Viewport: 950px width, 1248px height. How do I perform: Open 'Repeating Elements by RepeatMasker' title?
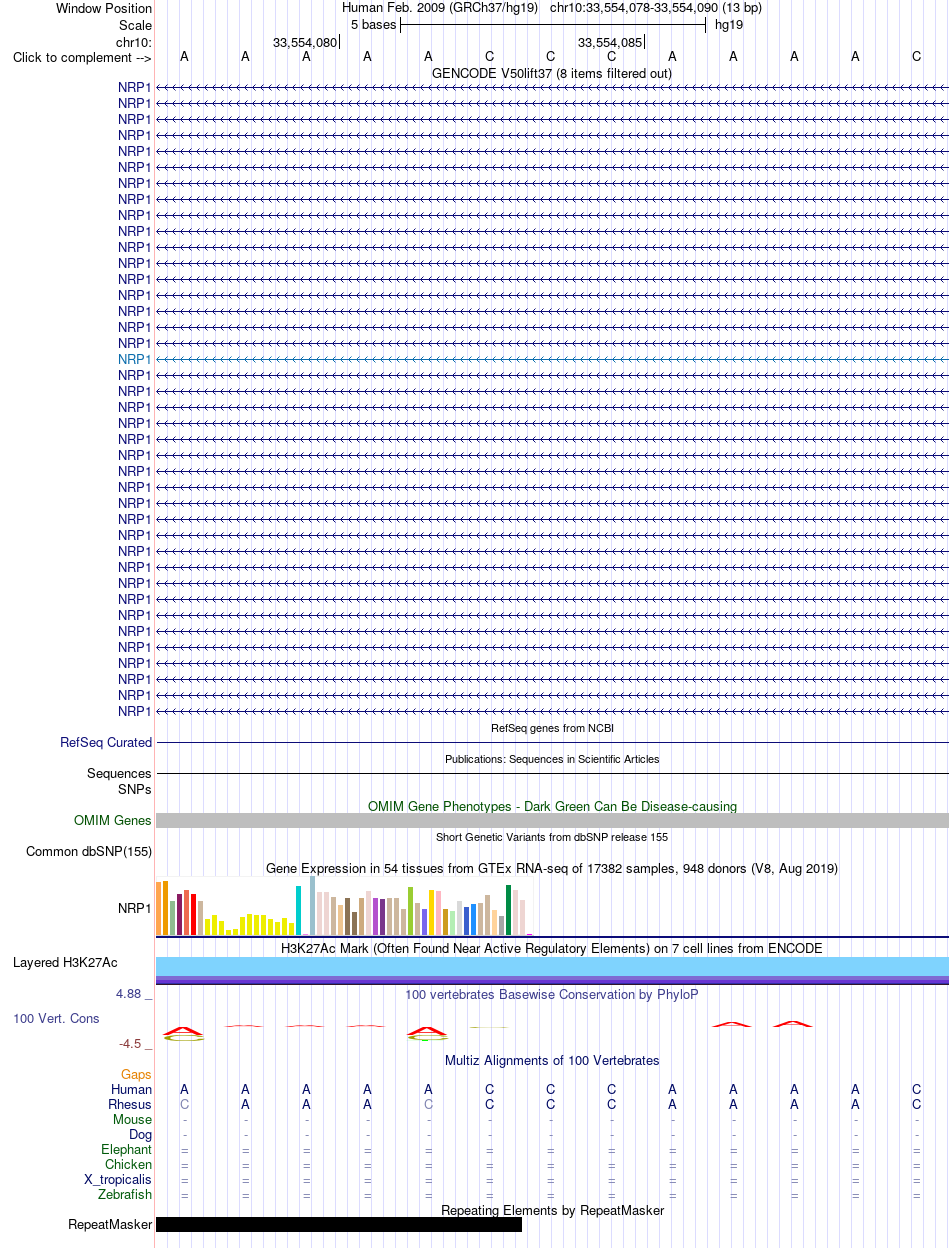(552, 1211)
